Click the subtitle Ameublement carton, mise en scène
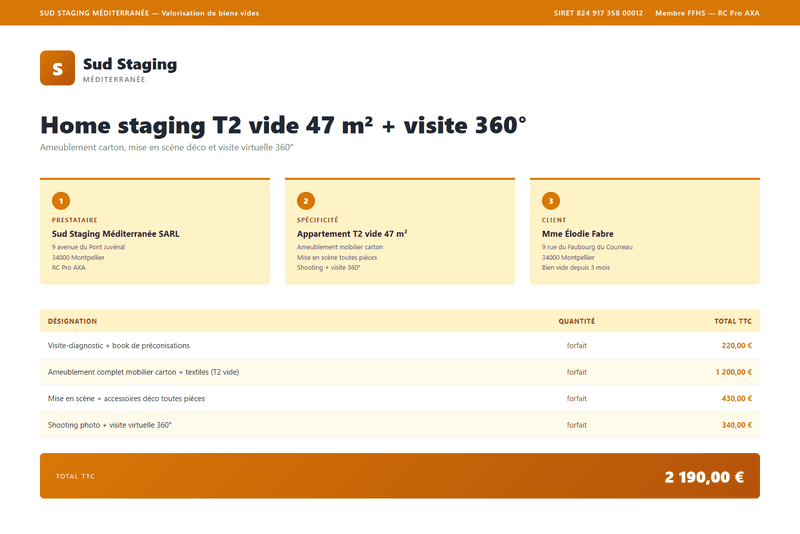The height and width of the screenshot is (534, 800). [166, 147]
